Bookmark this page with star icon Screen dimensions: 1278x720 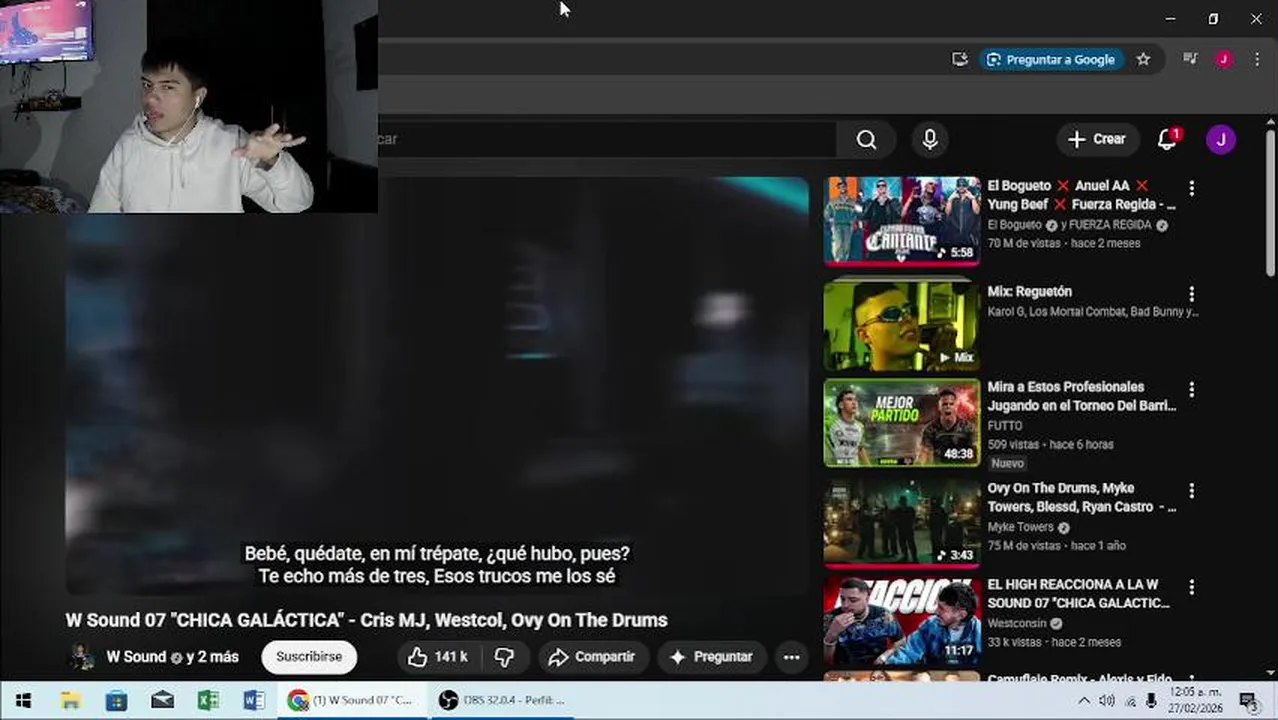[1143, 60]
